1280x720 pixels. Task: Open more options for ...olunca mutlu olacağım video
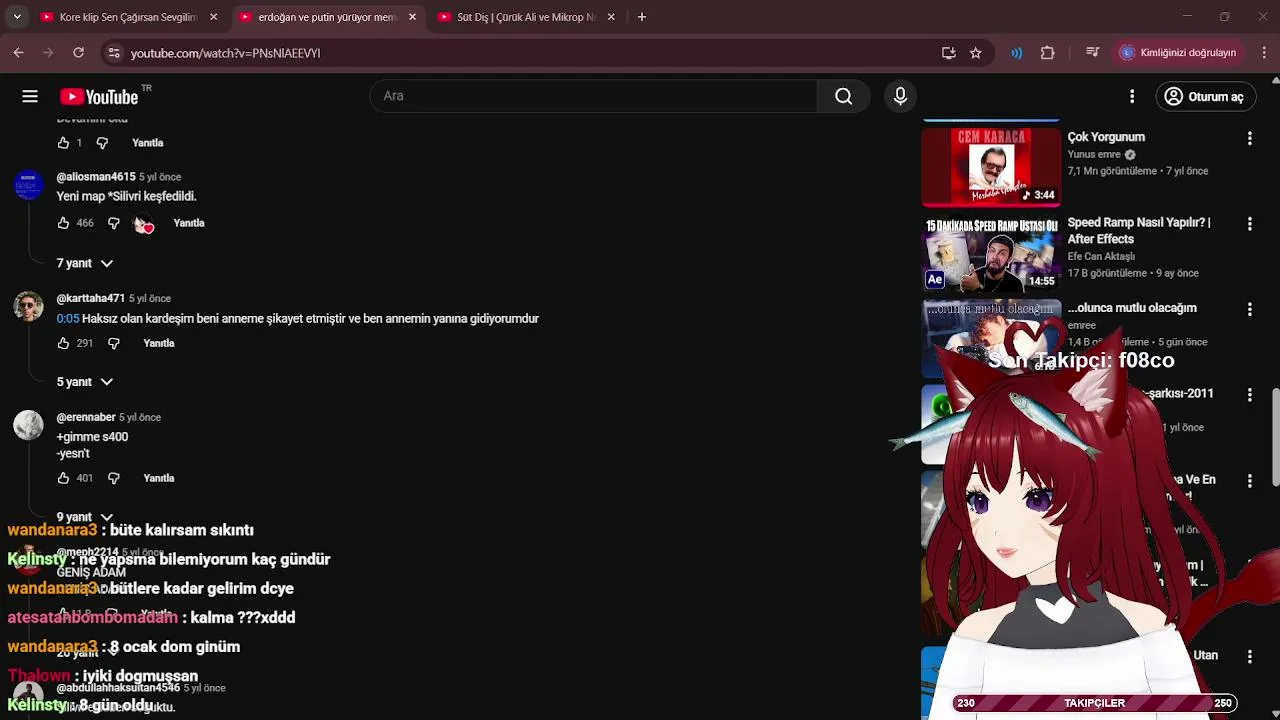pyautogui.click(x=1249, y=310)
